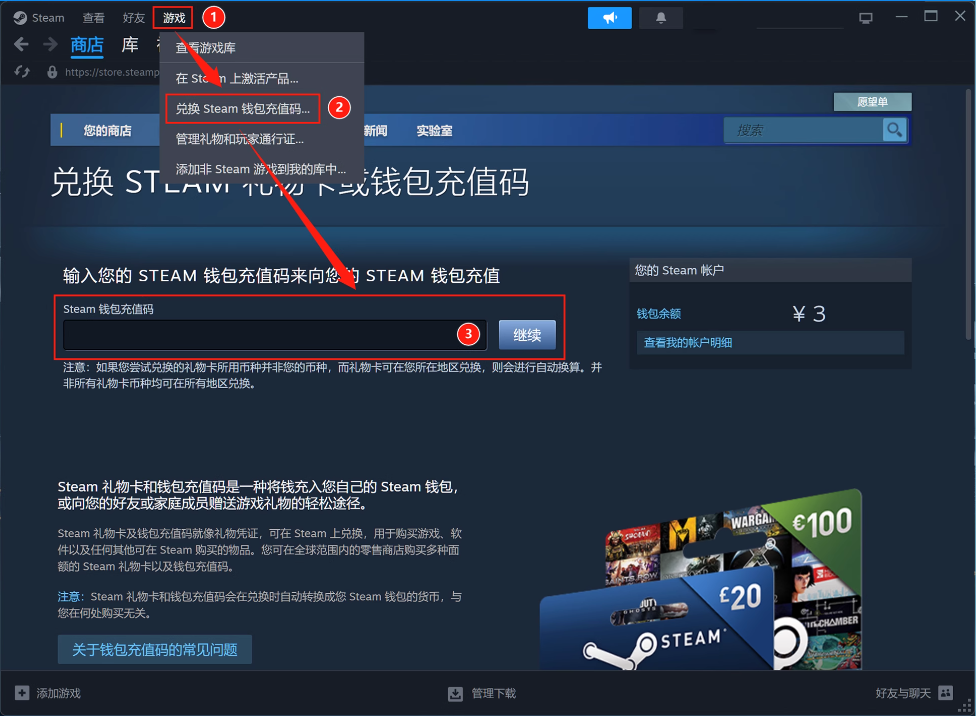Click the Add Game plus icon

point(22,693)
